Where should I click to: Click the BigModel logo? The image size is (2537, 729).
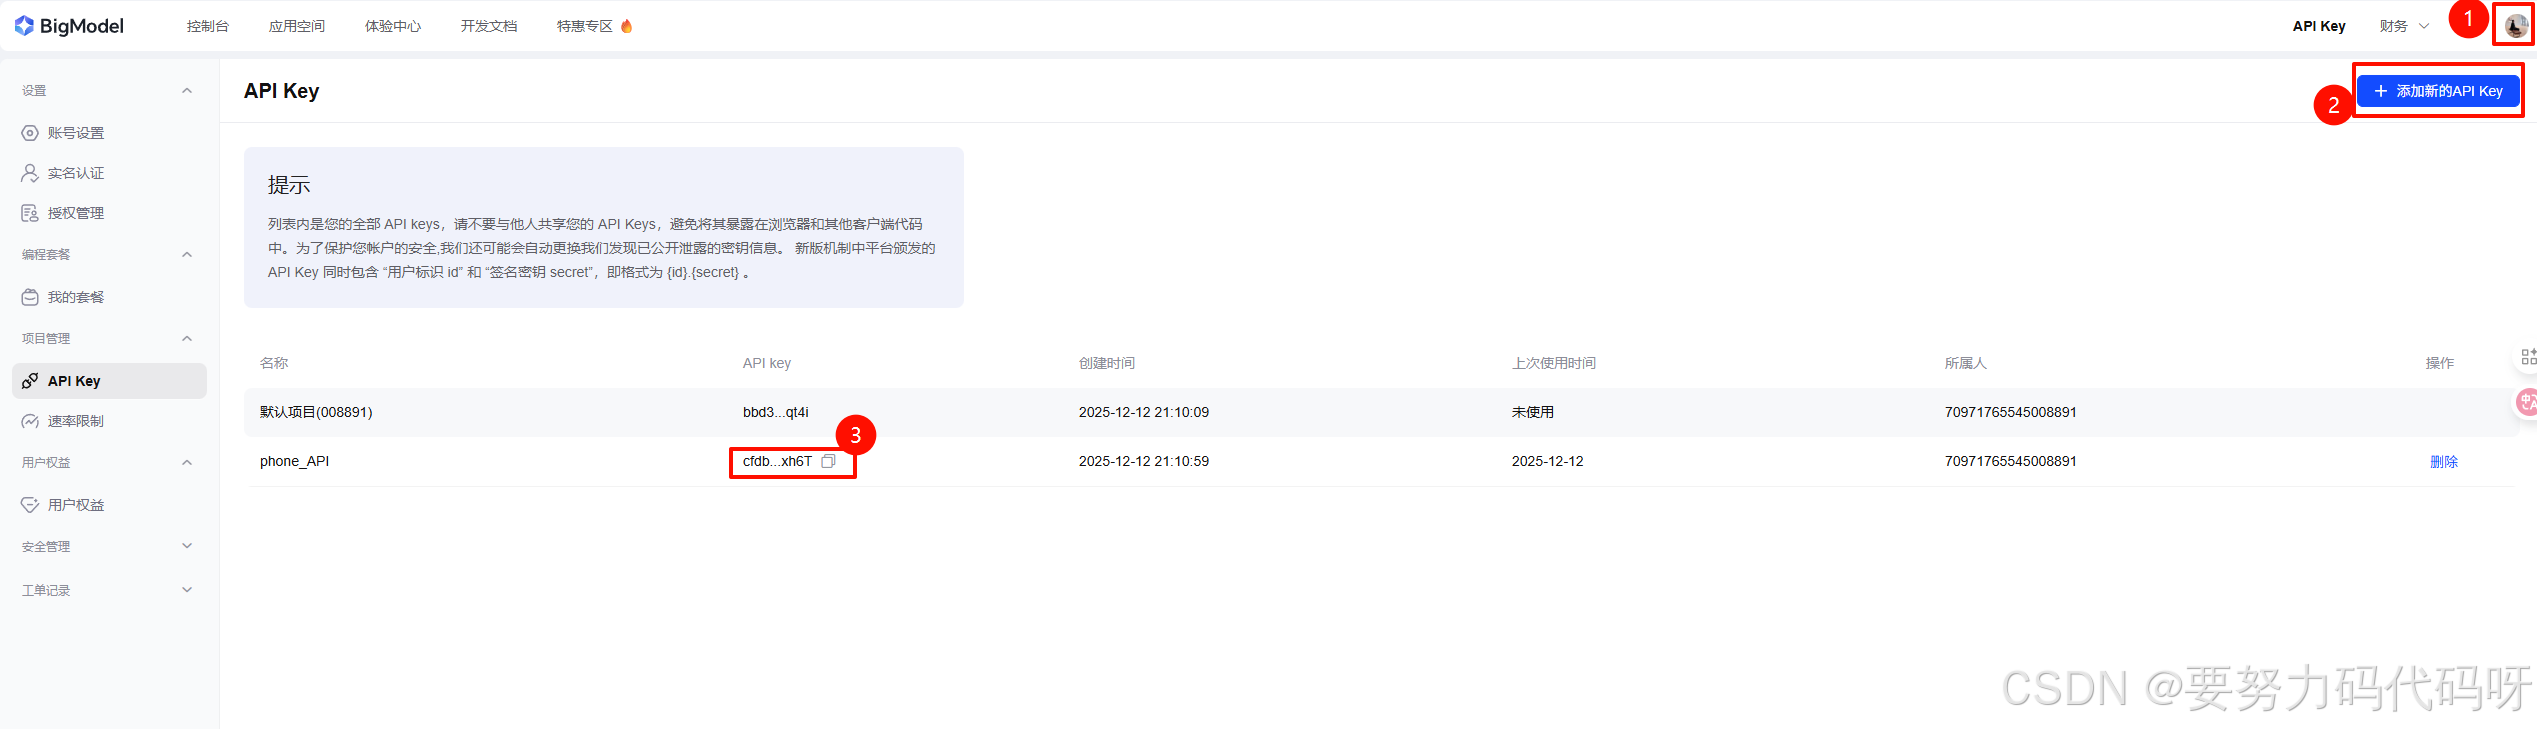(x=69, y=26)
